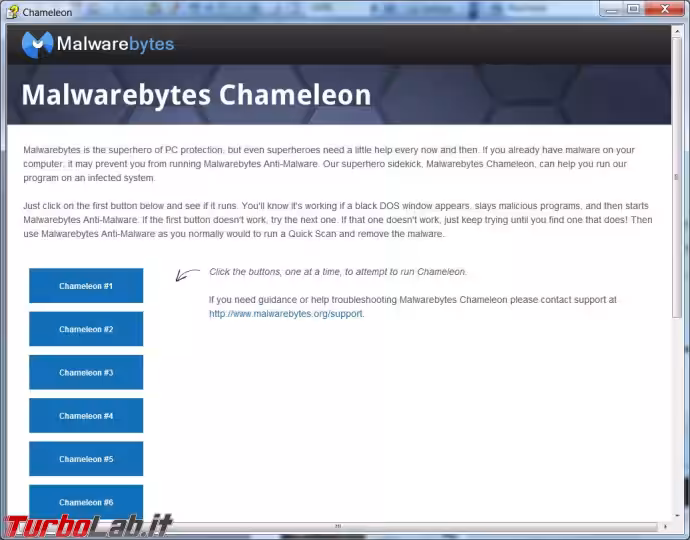Click the Chameleon title bar help icon
The width and height of the screenshot is (690, 540).
tap(12, 12)
